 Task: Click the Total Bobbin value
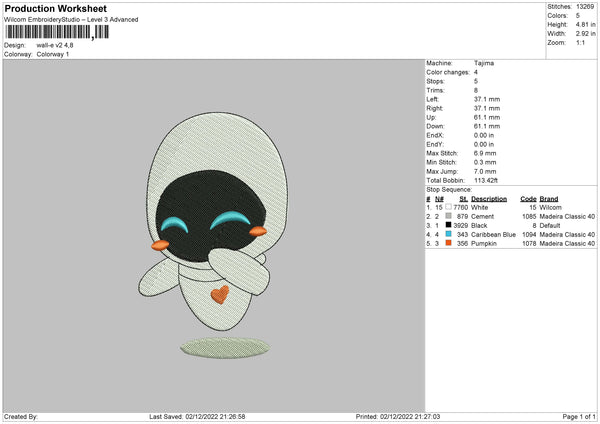487,179
